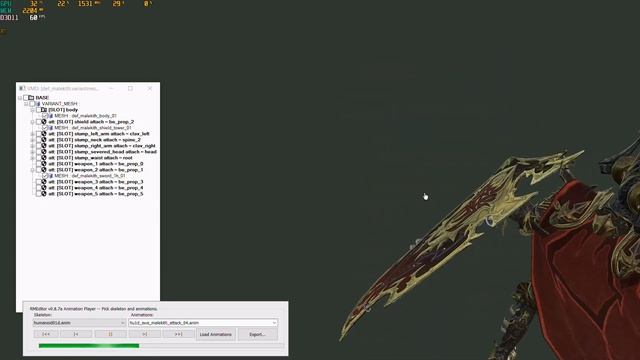The height and width of the screenshot is (360, 640).
Task: Uncheck the def_malekith_body_01 mesh checkbox
Action: (45, 116)
